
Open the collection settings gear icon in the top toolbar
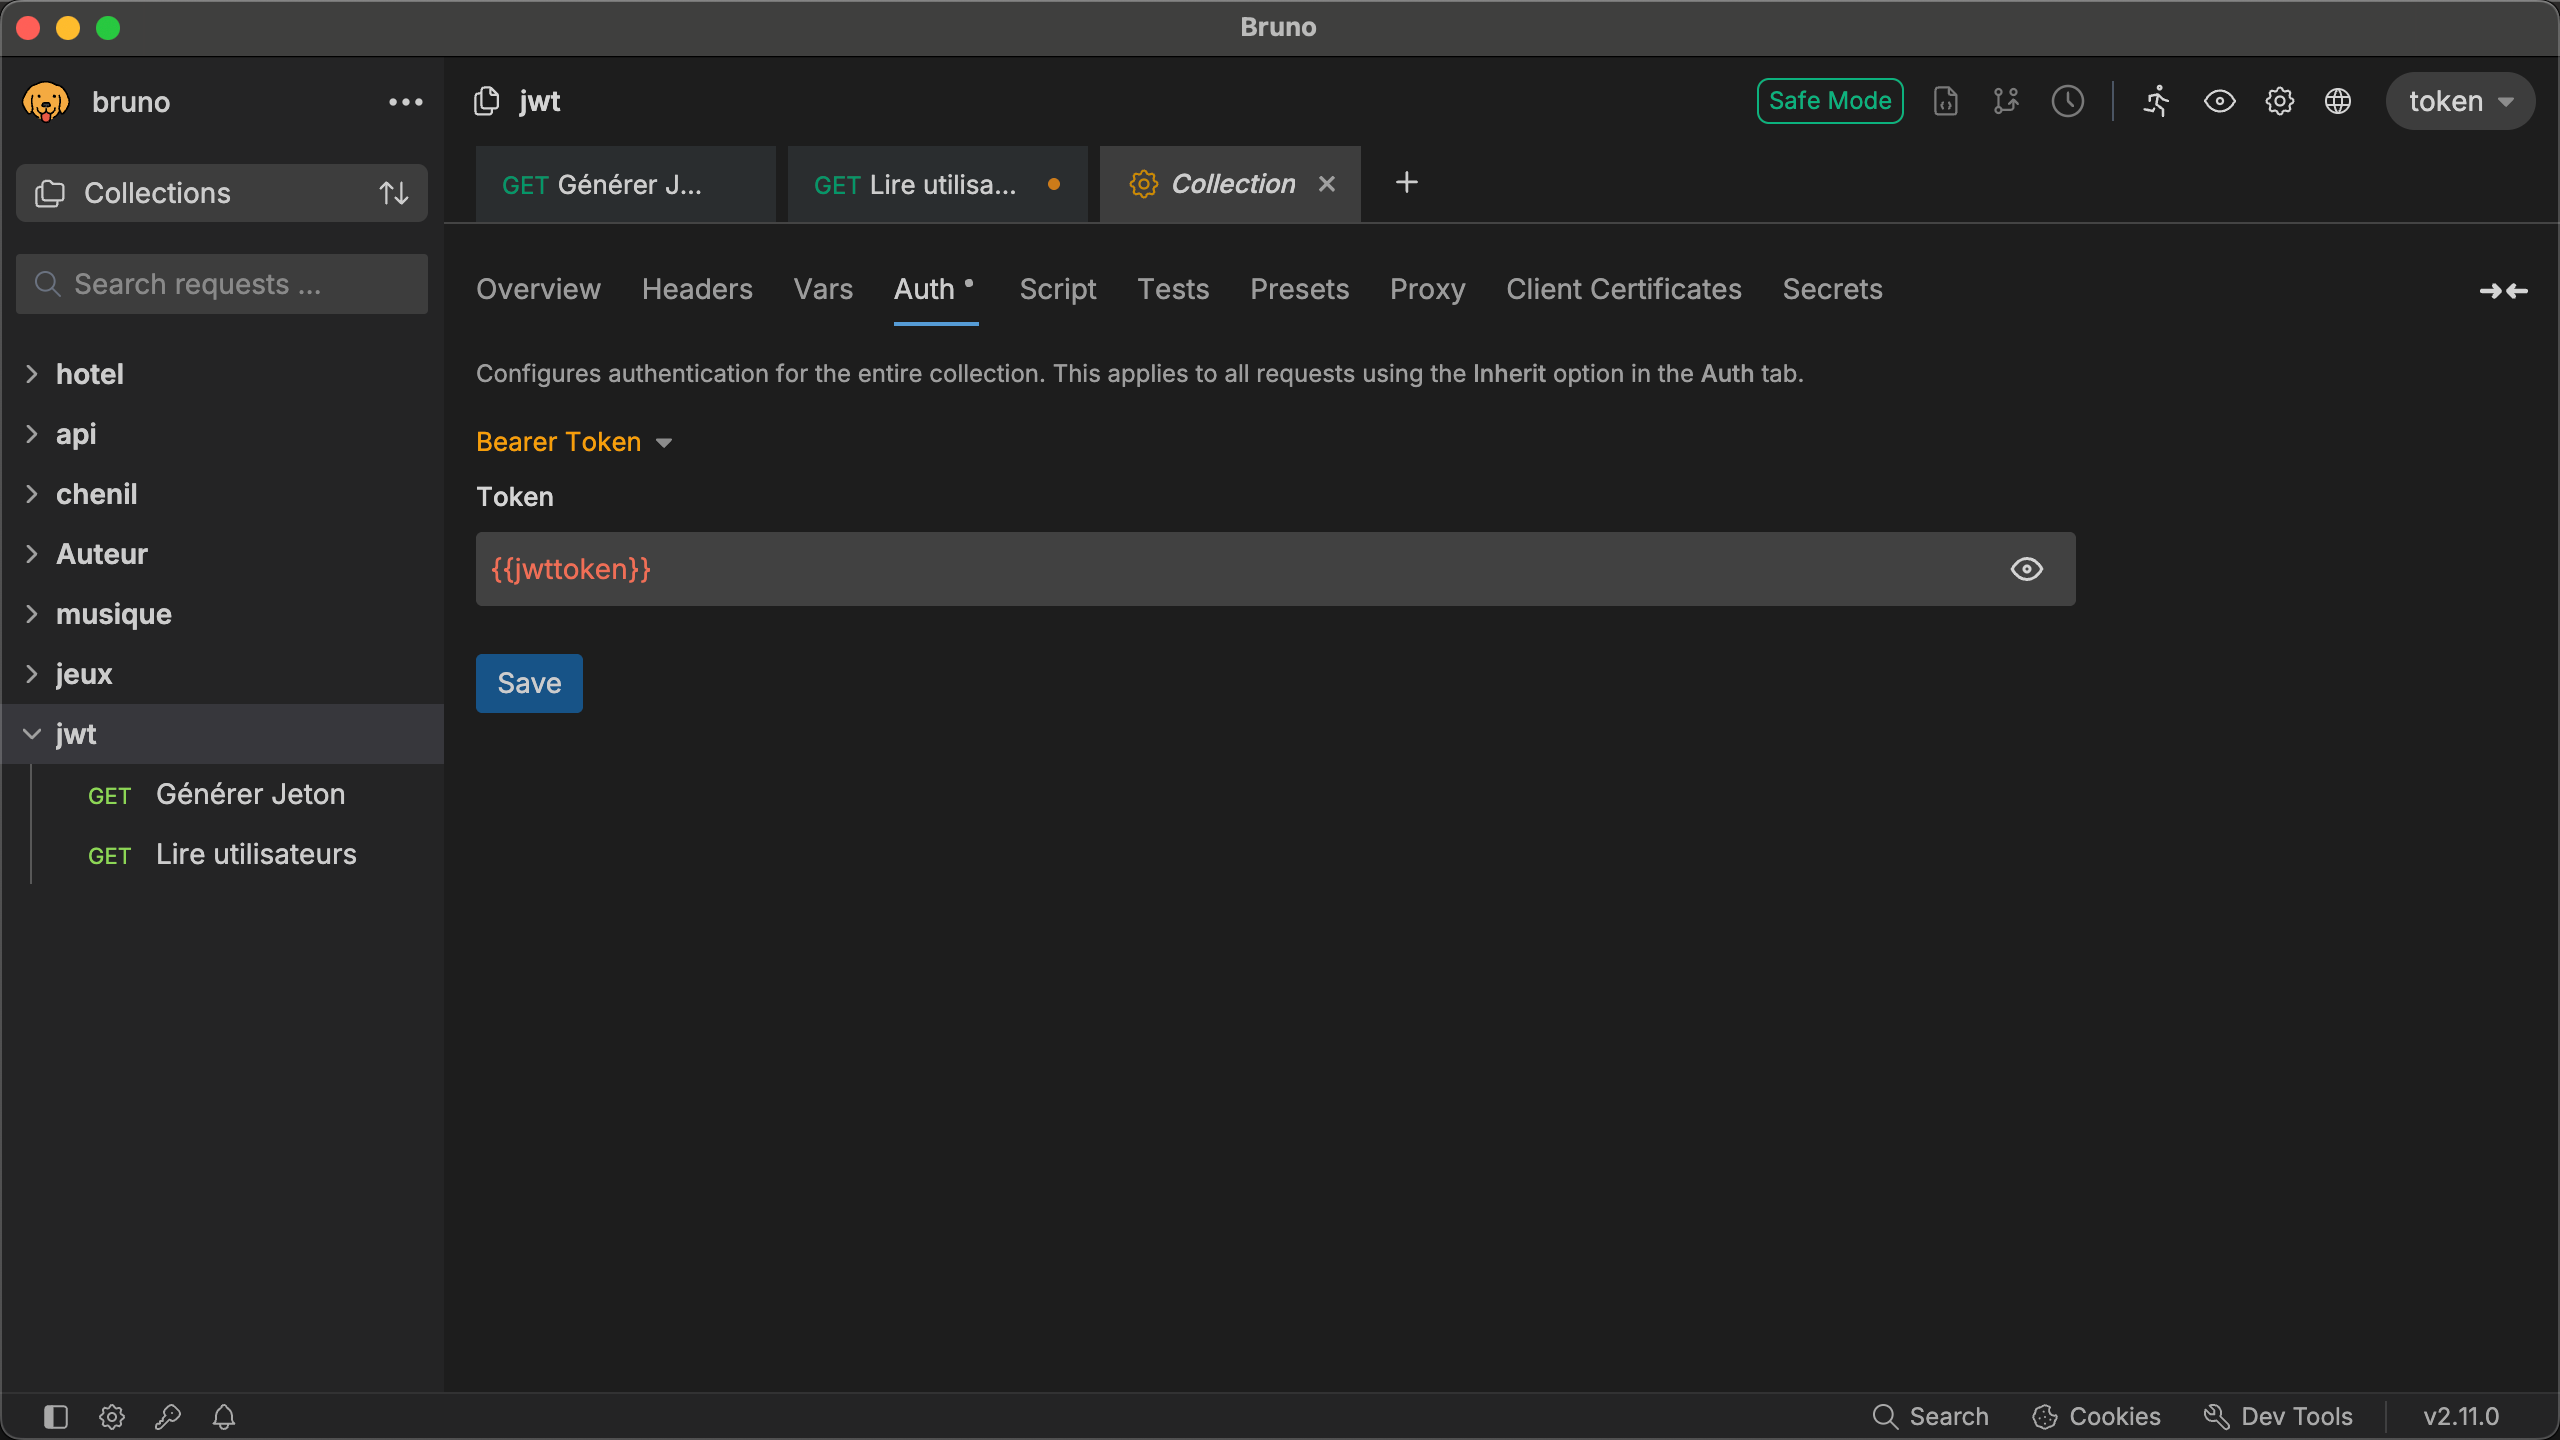[x=2279, y=101]
